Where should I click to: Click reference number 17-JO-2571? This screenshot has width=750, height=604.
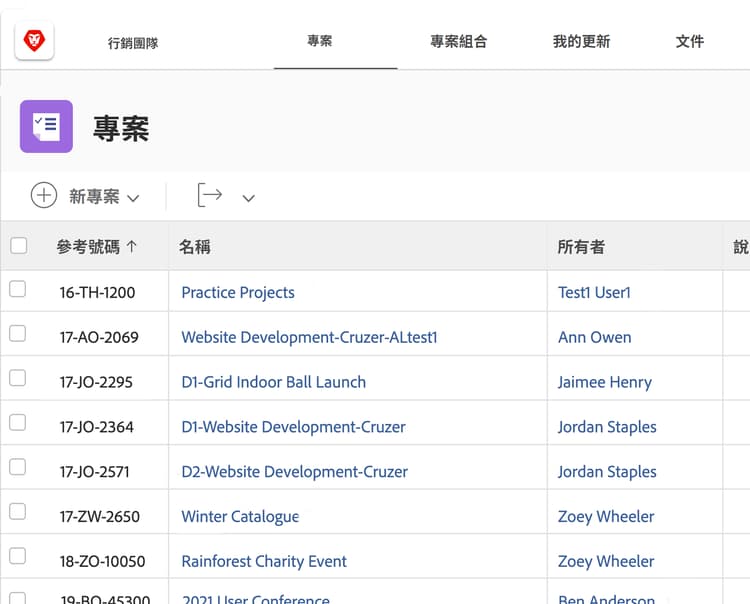[x=94, y=472]
